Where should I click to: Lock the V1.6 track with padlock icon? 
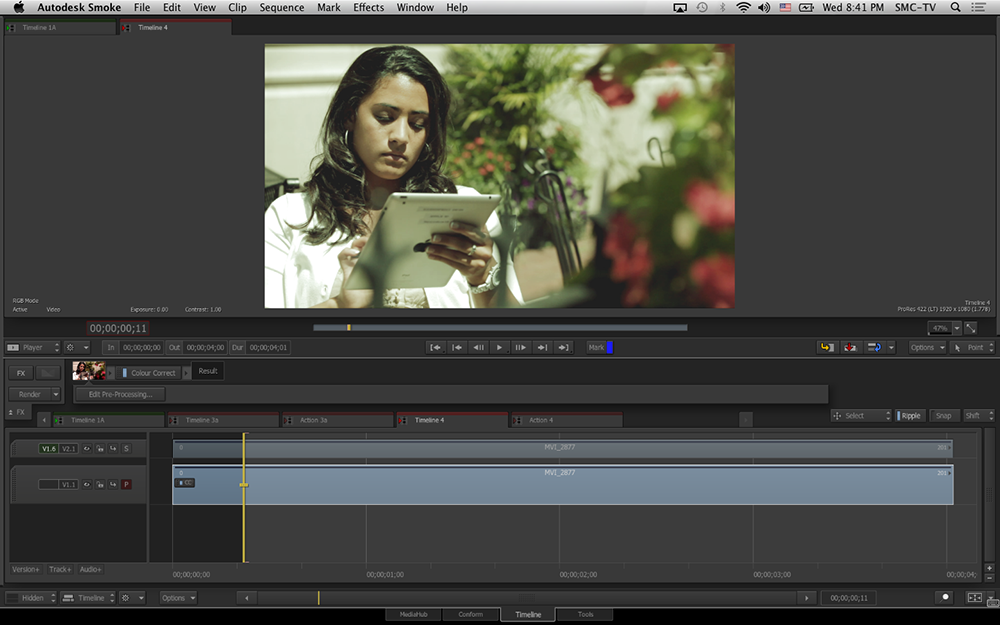(100, 449)
